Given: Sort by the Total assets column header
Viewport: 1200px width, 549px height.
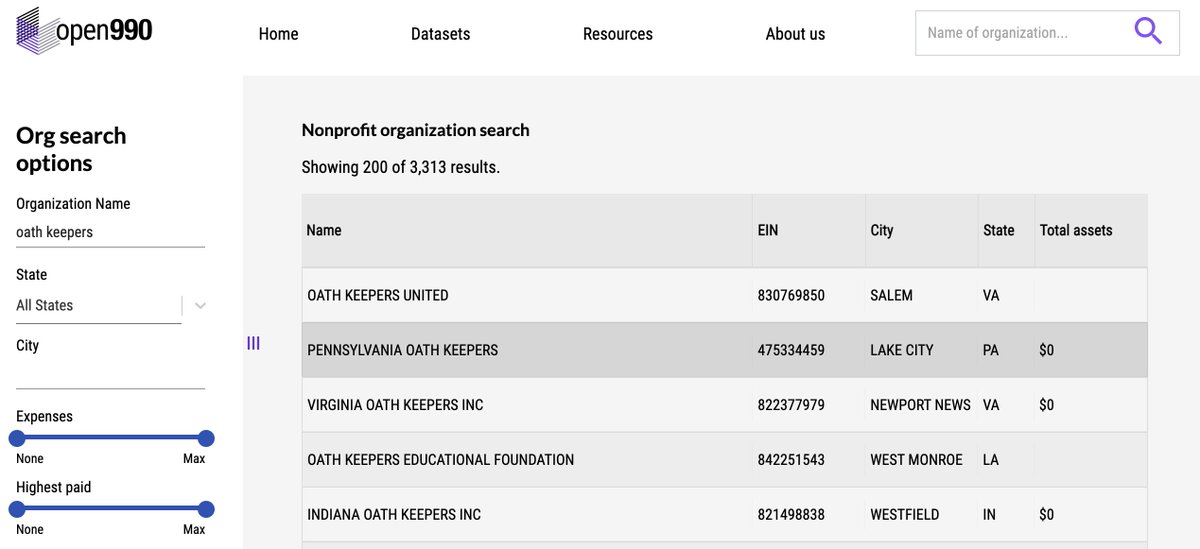Looking at the screenshot, I should [1076, 230].
